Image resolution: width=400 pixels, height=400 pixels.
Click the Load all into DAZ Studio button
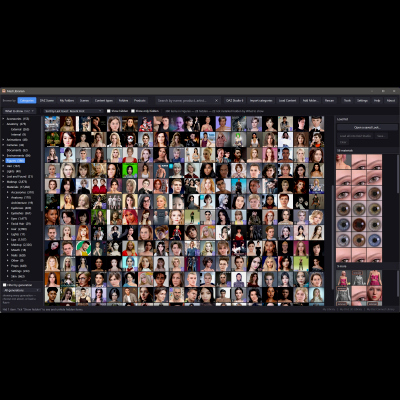click(x=355, y=136)
